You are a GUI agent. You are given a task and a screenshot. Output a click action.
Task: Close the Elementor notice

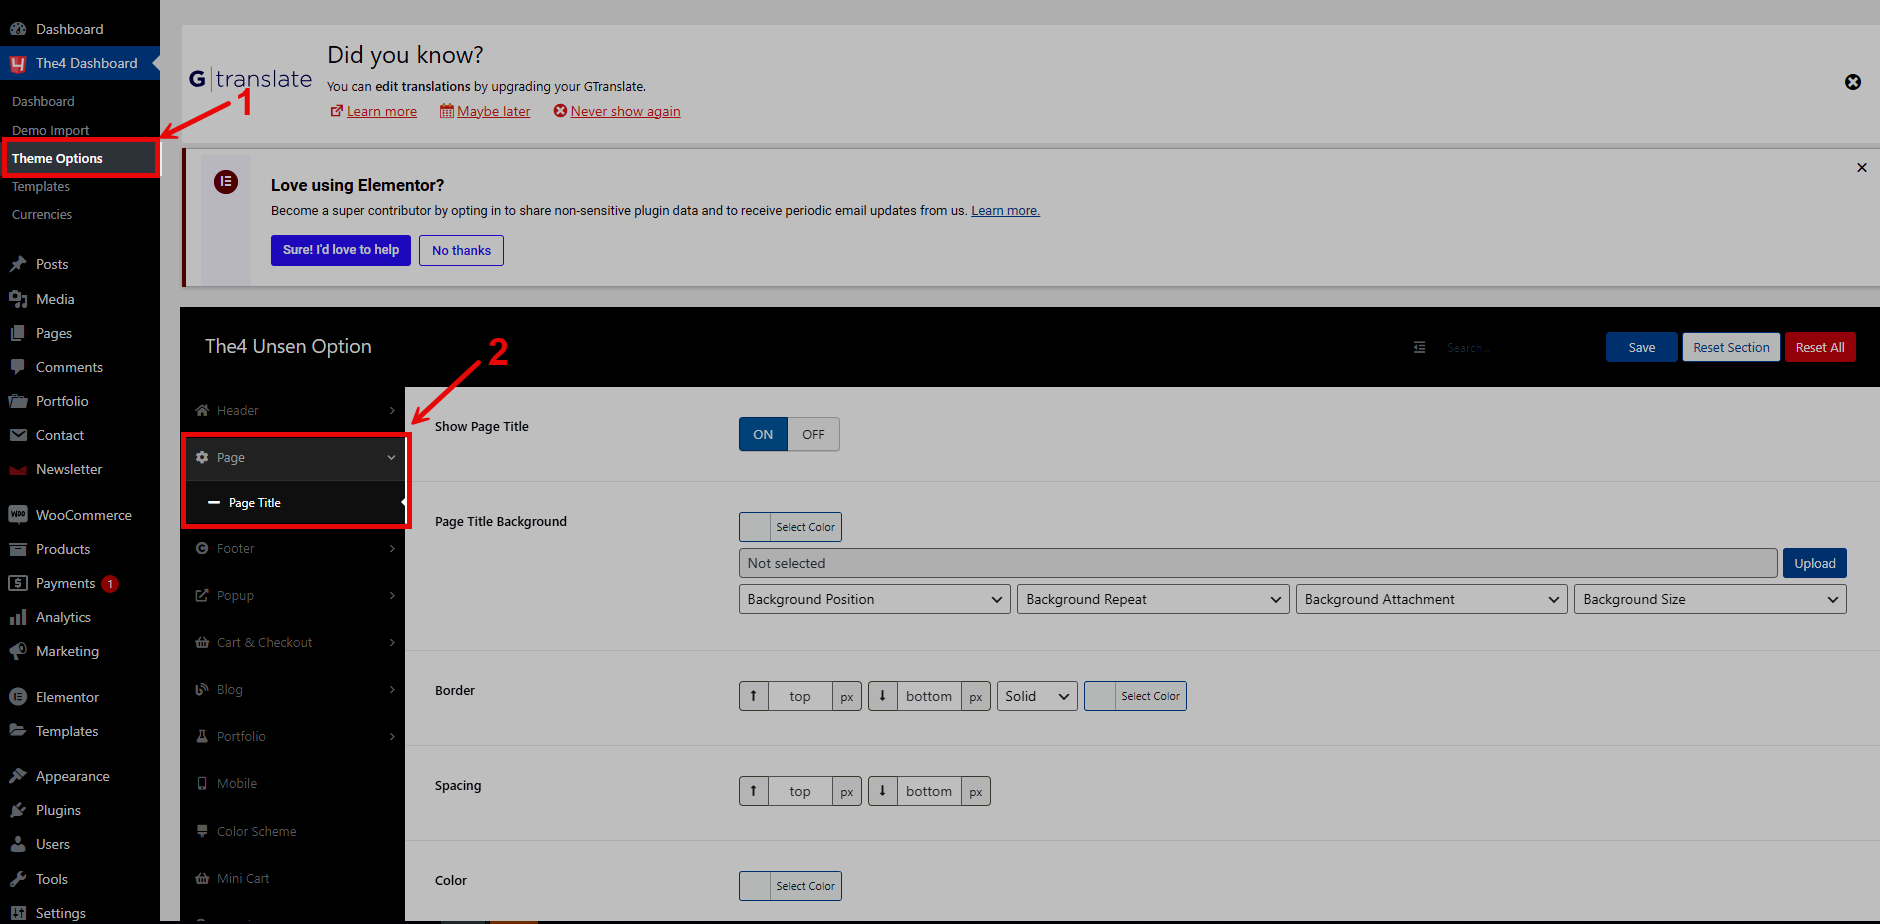pyautogui.click(x=1862, y=167)
